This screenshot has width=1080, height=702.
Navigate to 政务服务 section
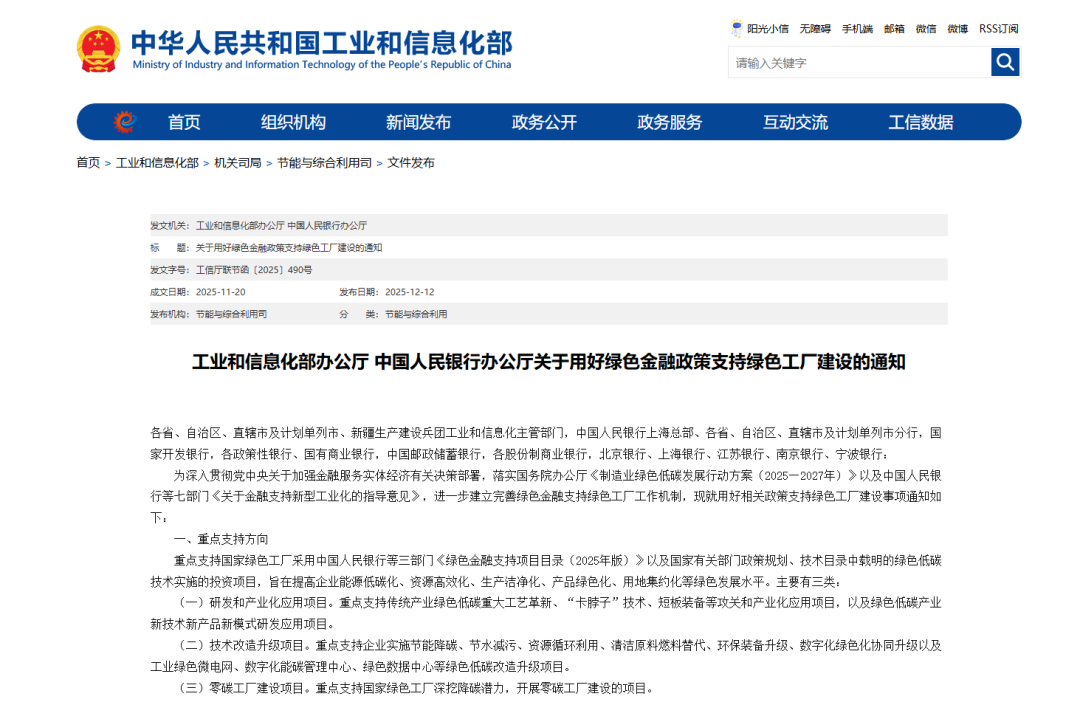click(x=670, y=122)
